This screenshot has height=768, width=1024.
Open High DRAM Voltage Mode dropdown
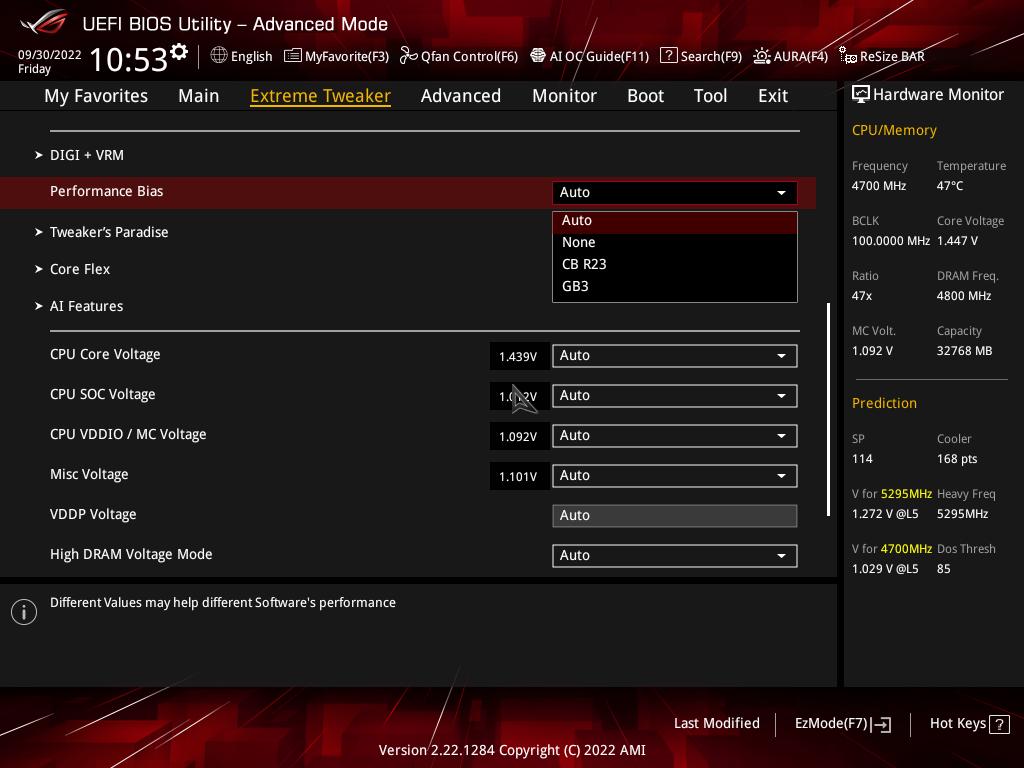click(675, 556)
